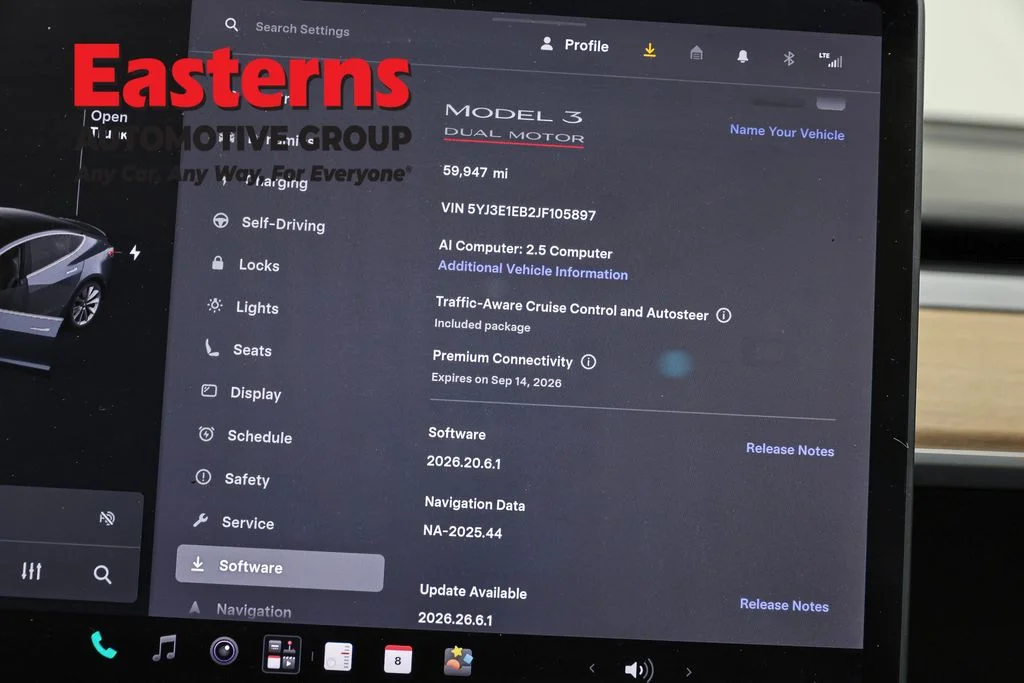Tap the 59,947 mi odometer reading
The image size is (1024, 683).
click(475, 172)
